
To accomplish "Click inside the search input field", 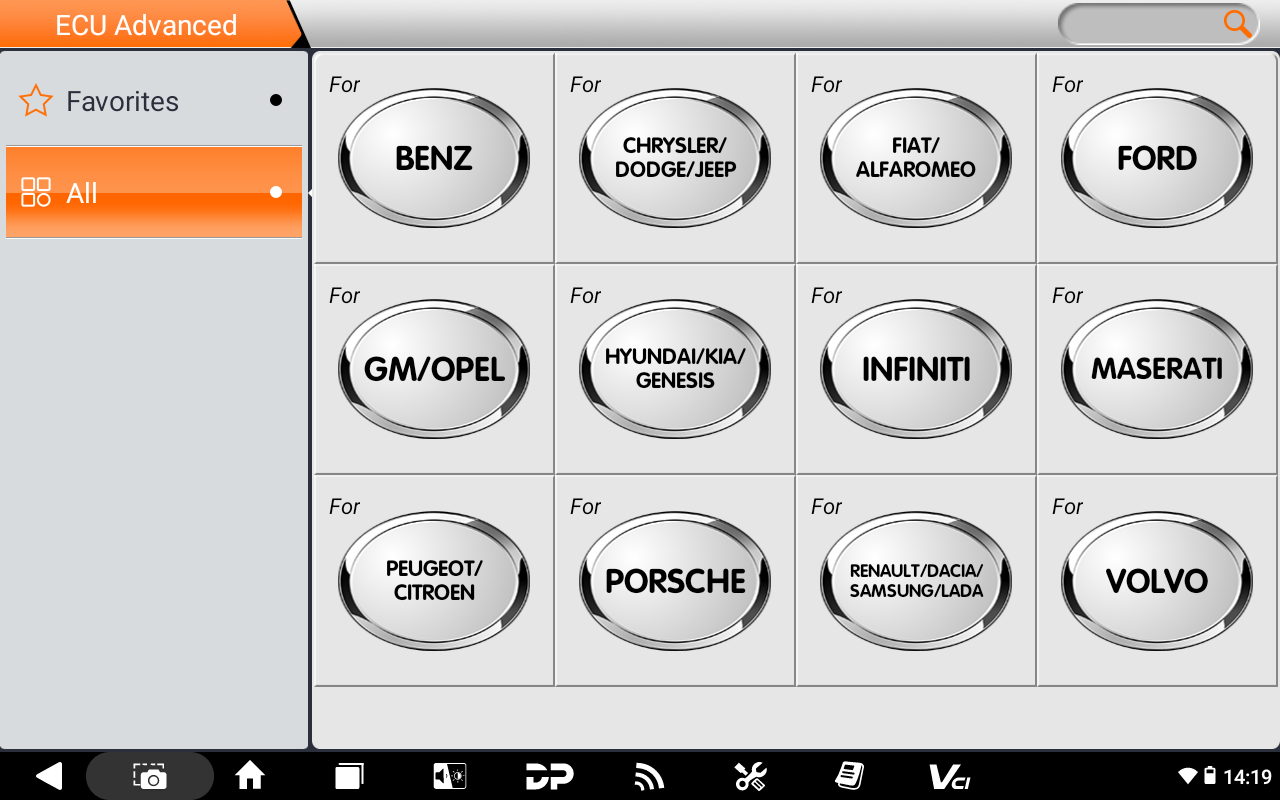I will point(1140,24).
